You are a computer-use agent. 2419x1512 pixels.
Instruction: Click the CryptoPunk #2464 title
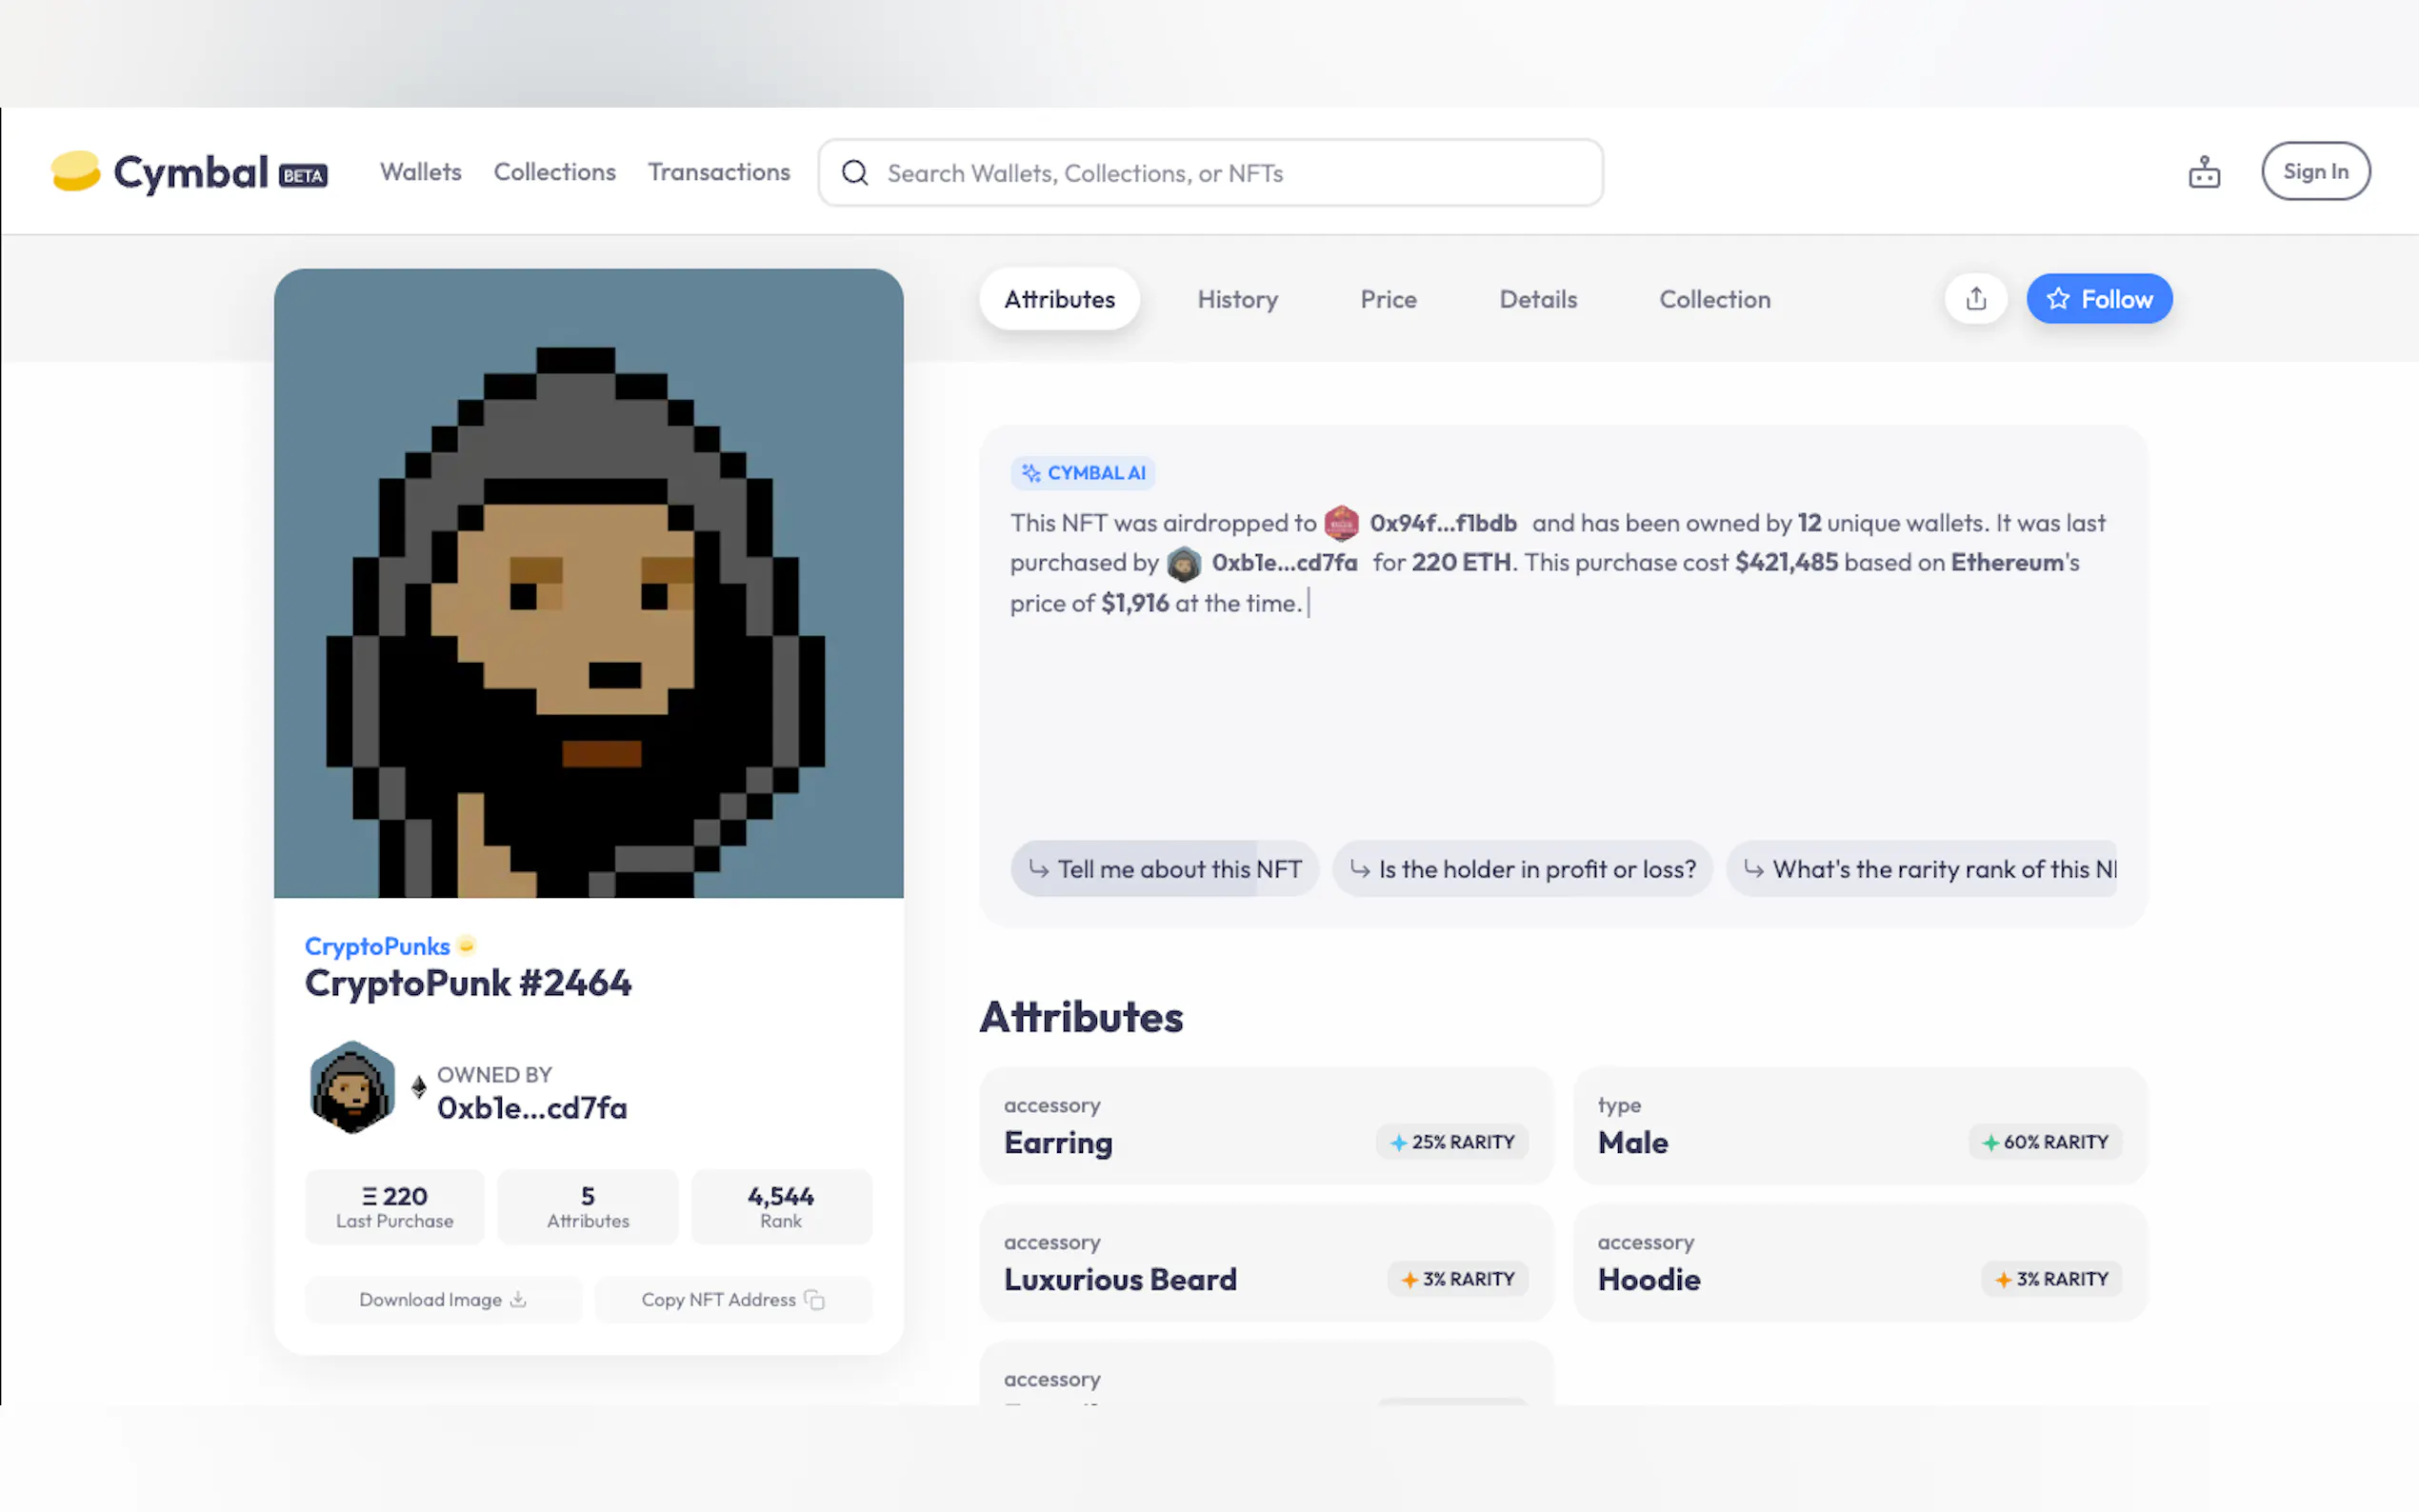468,983
